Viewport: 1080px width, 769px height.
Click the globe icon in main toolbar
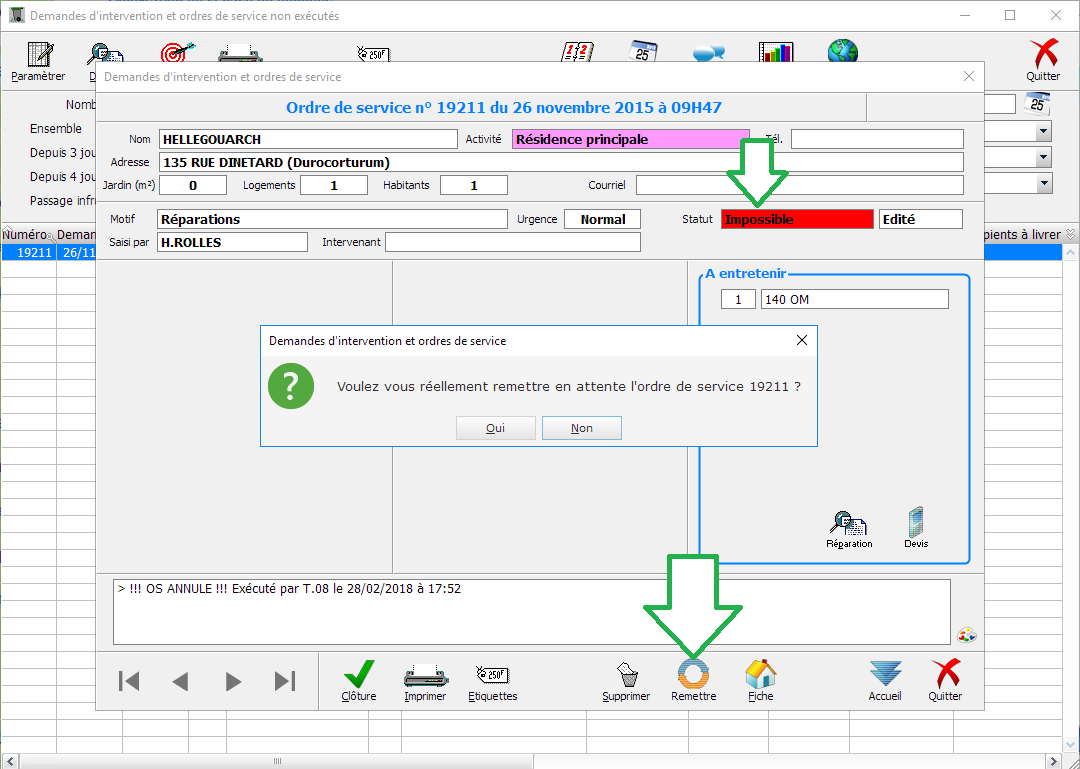pyautogui.click(x=842, y=54)
